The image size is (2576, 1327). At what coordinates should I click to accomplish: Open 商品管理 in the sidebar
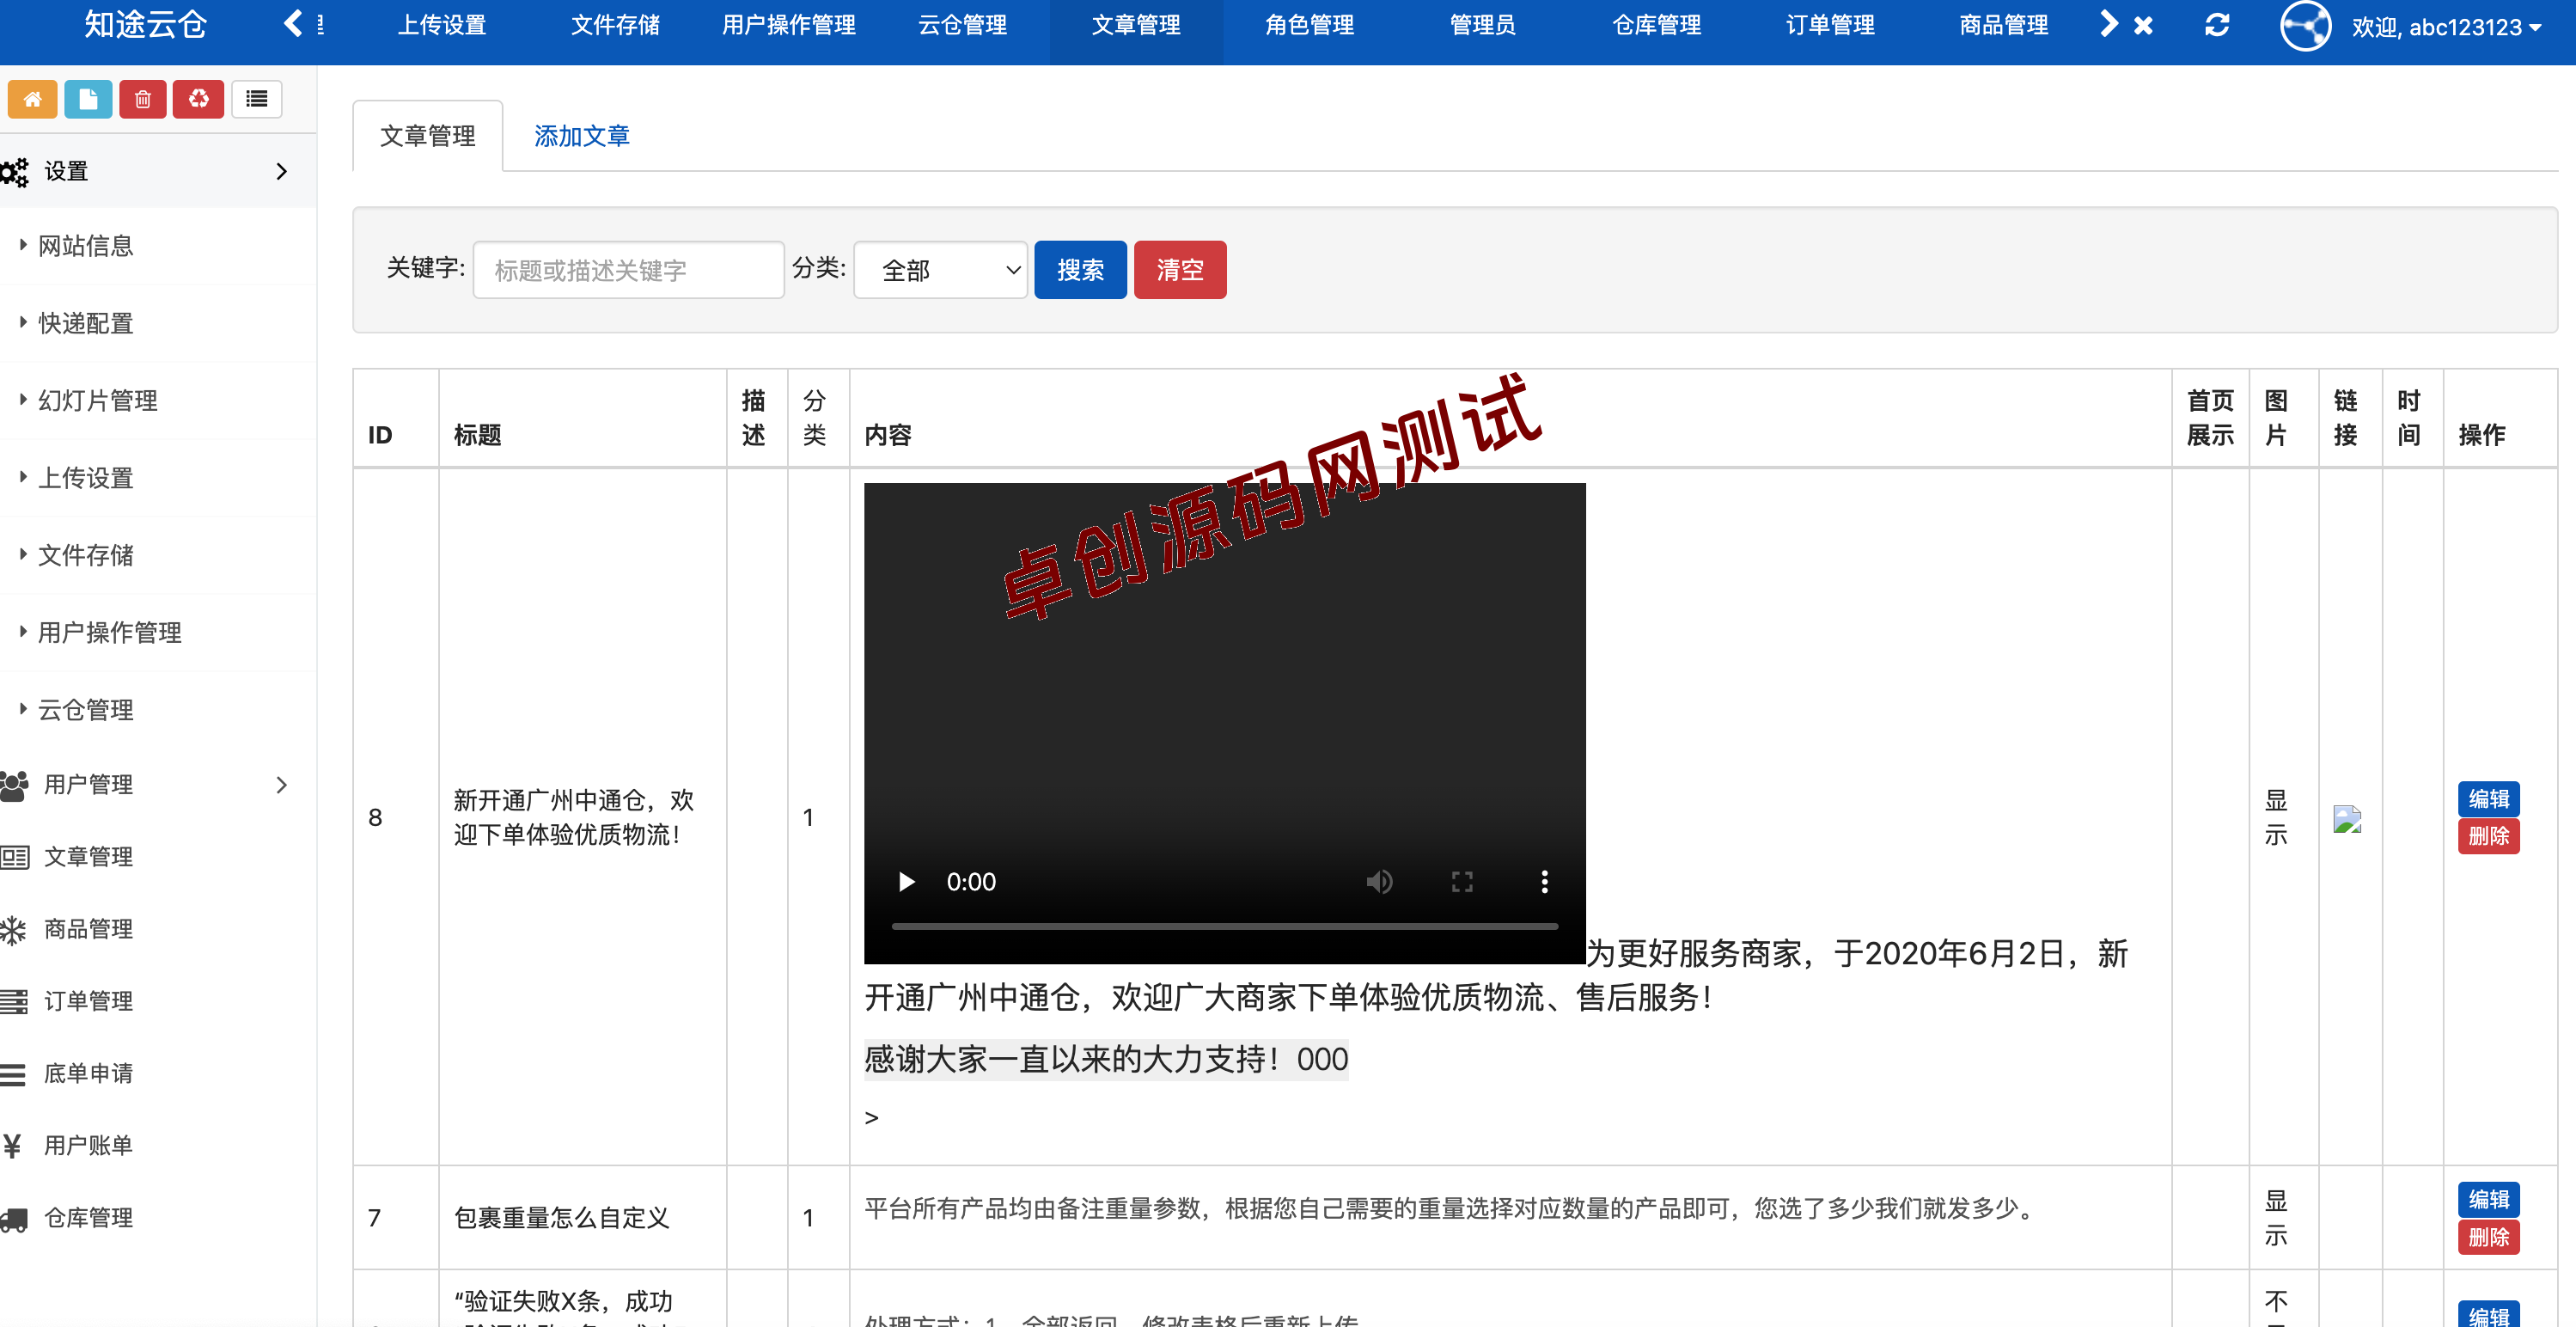tap(158, 929)
